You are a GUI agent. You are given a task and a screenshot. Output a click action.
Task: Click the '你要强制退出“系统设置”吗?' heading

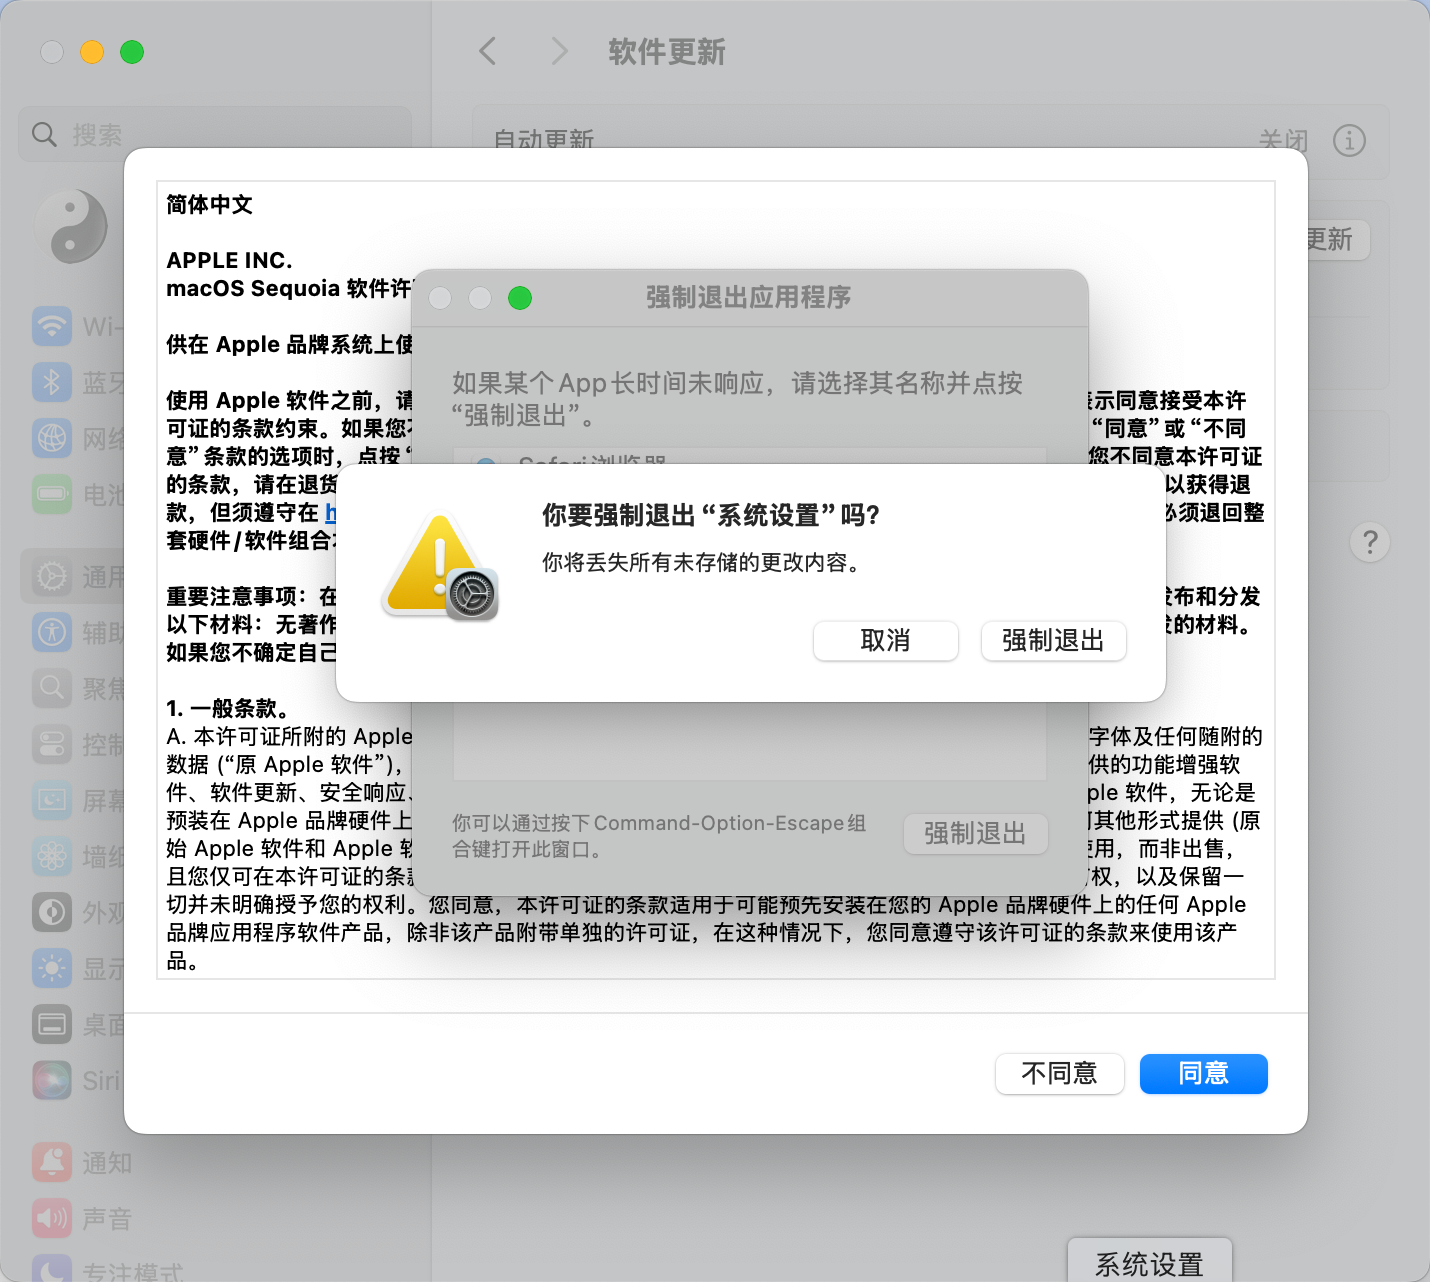[711, 516]
